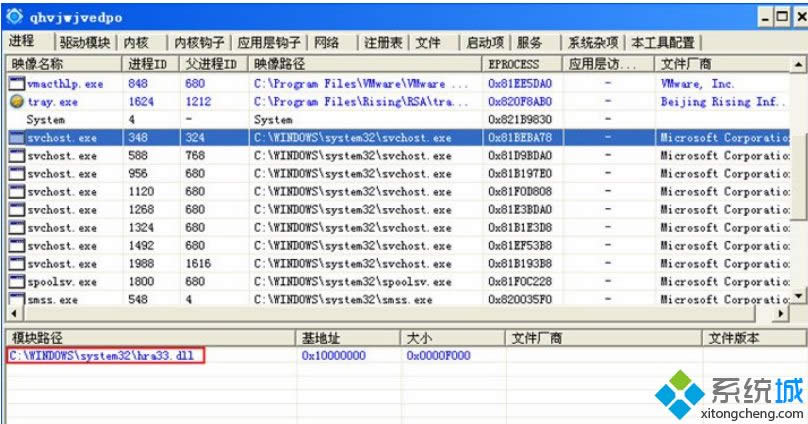Sort processes by 进程ID column header

(150, 65)
